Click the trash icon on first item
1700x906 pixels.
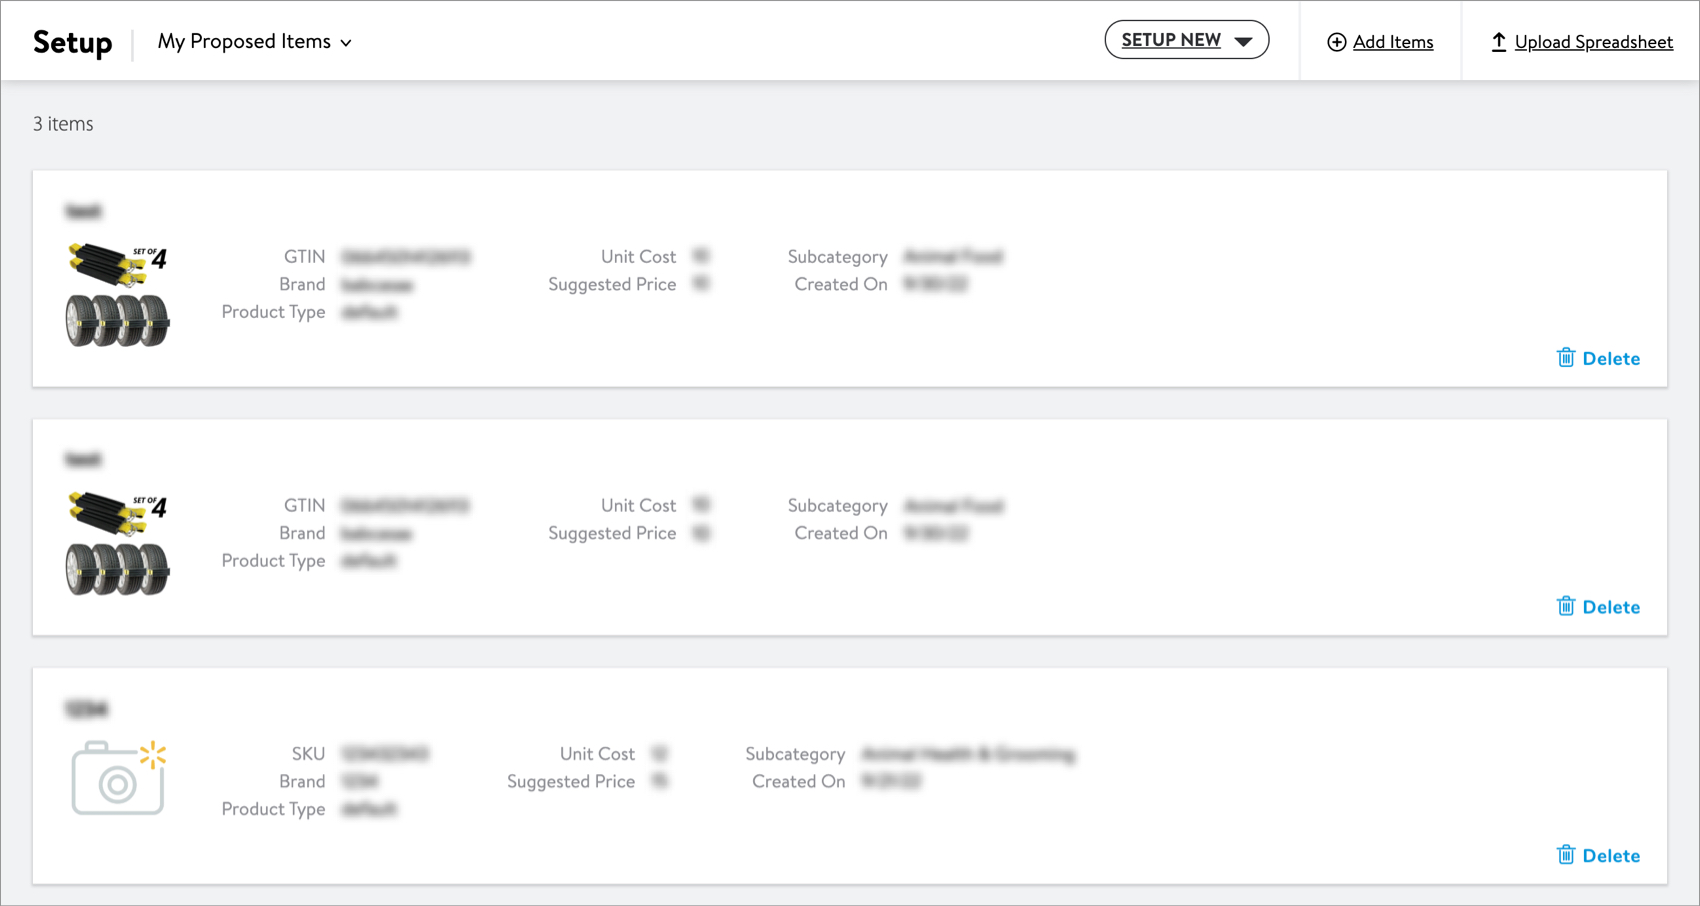(x=1566, y=357)
